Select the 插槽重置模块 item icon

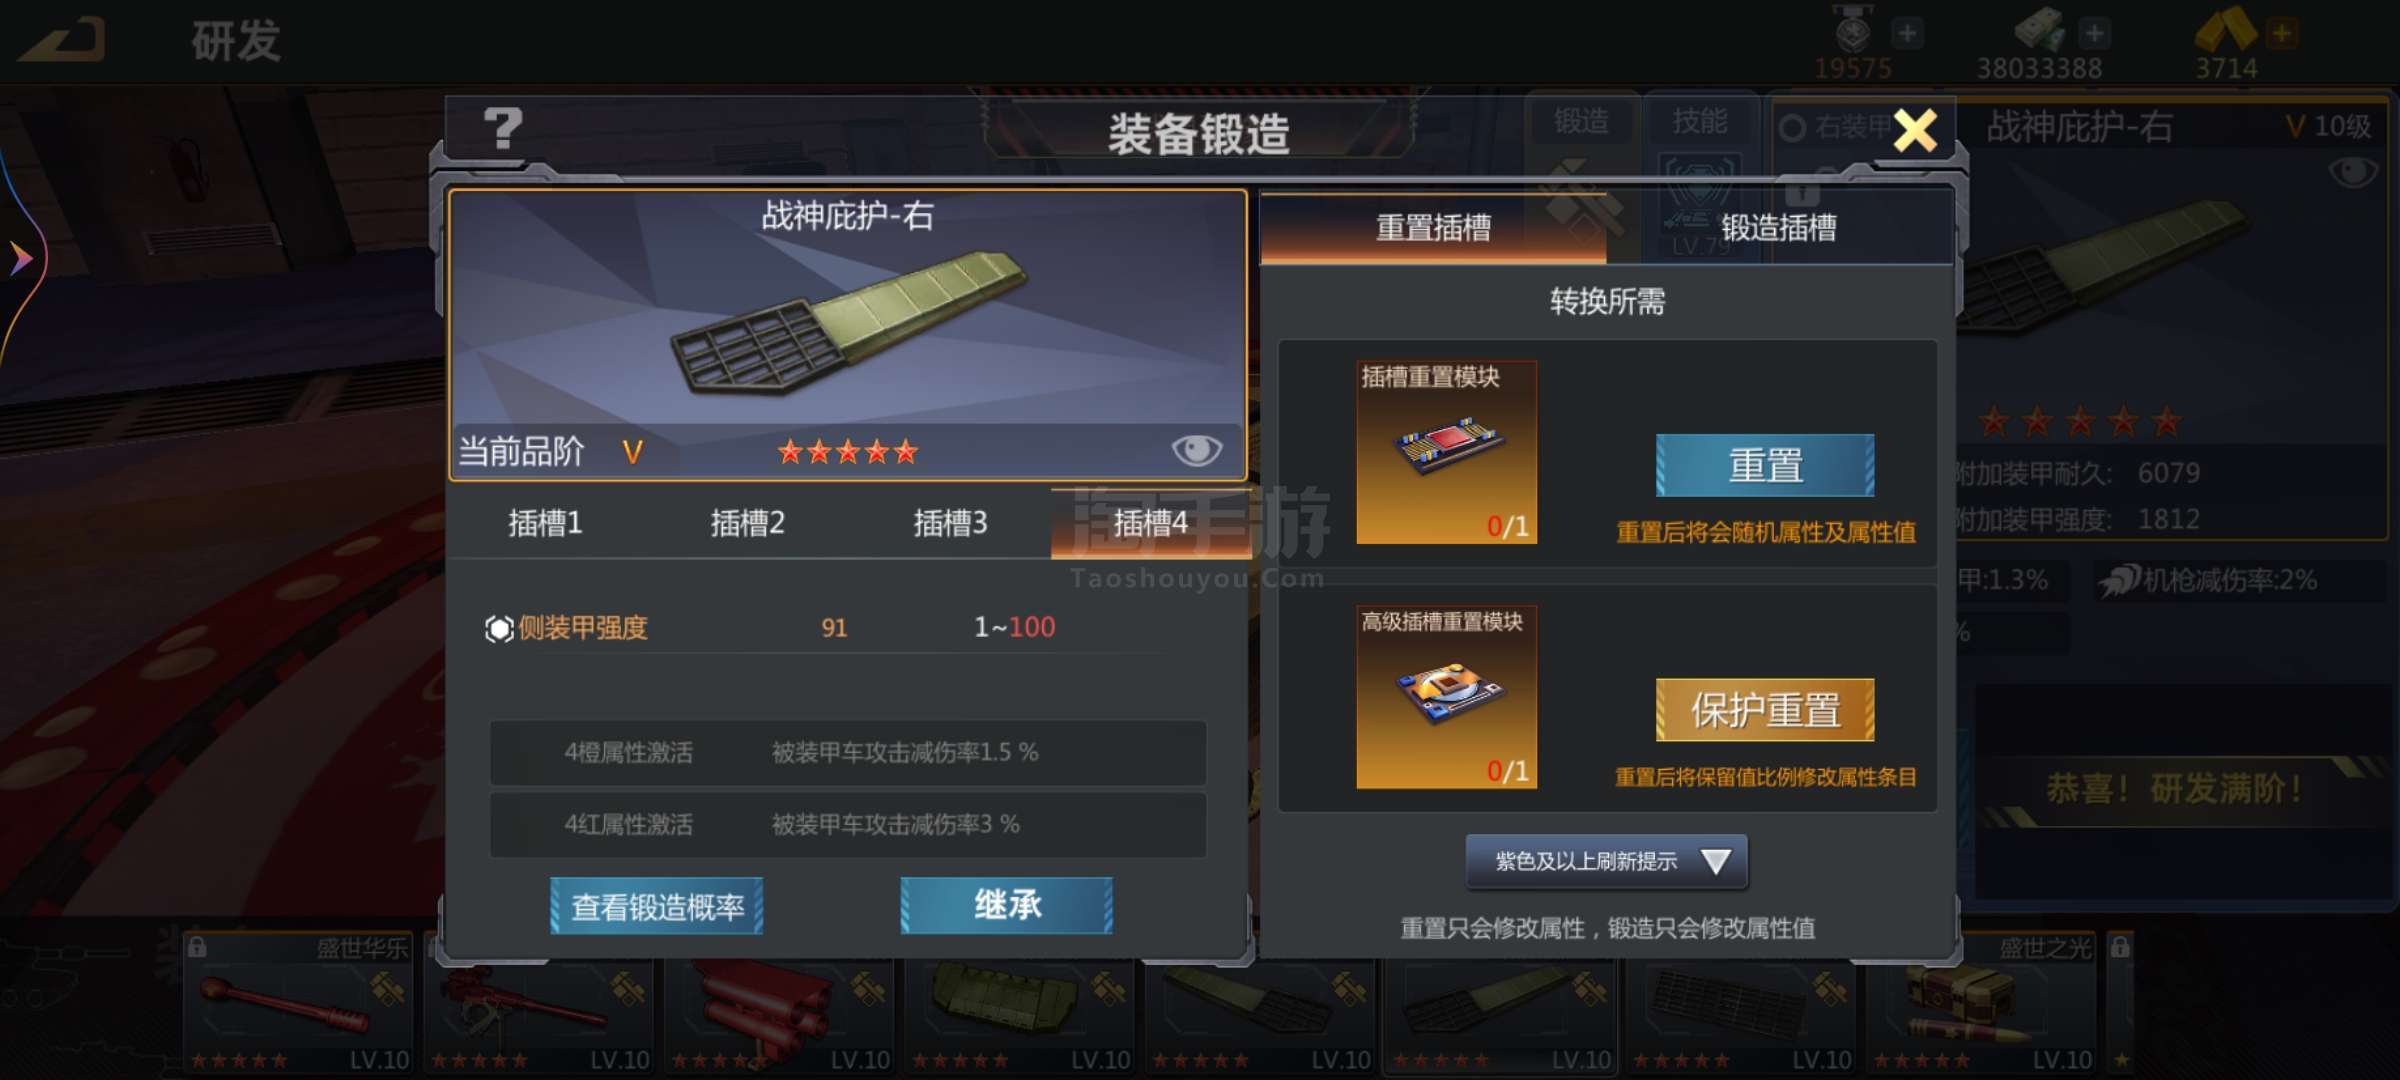(1446, 452)
